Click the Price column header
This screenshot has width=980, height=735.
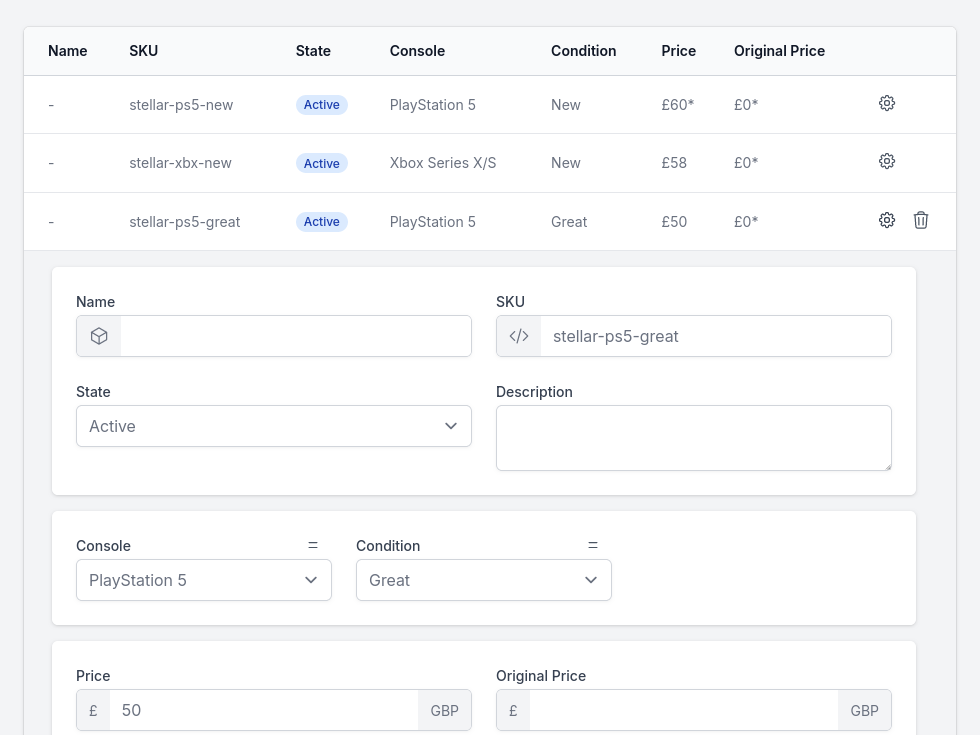tap(678, 51)
